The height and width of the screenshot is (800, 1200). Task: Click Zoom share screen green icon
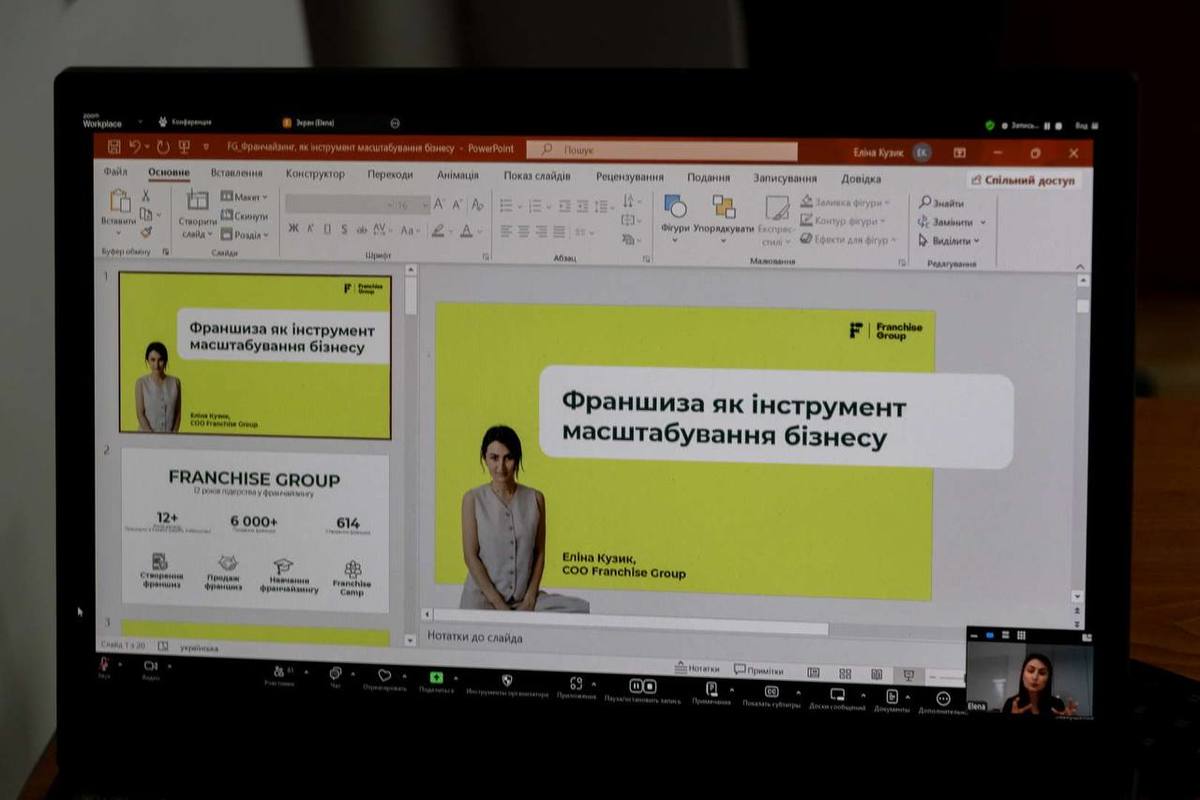pyautogui.click(x=436, y=677)
